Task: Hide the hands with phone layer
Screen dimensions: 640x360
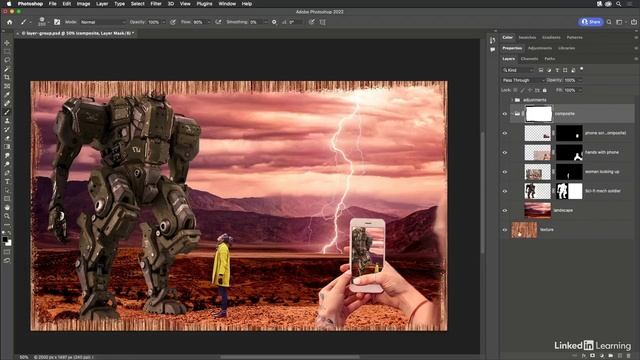Action: (505, 153)
